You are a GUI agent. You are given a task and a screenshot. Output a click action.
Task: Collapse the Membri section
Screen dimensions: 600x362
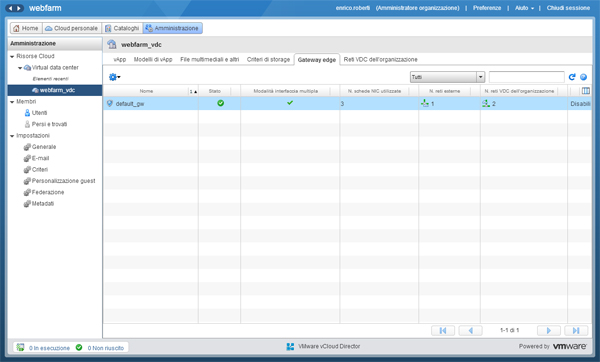[x=12, y=102]
